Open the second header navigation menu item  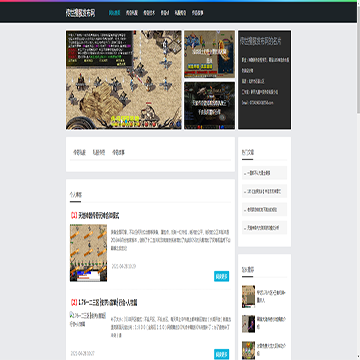(132, 13)
